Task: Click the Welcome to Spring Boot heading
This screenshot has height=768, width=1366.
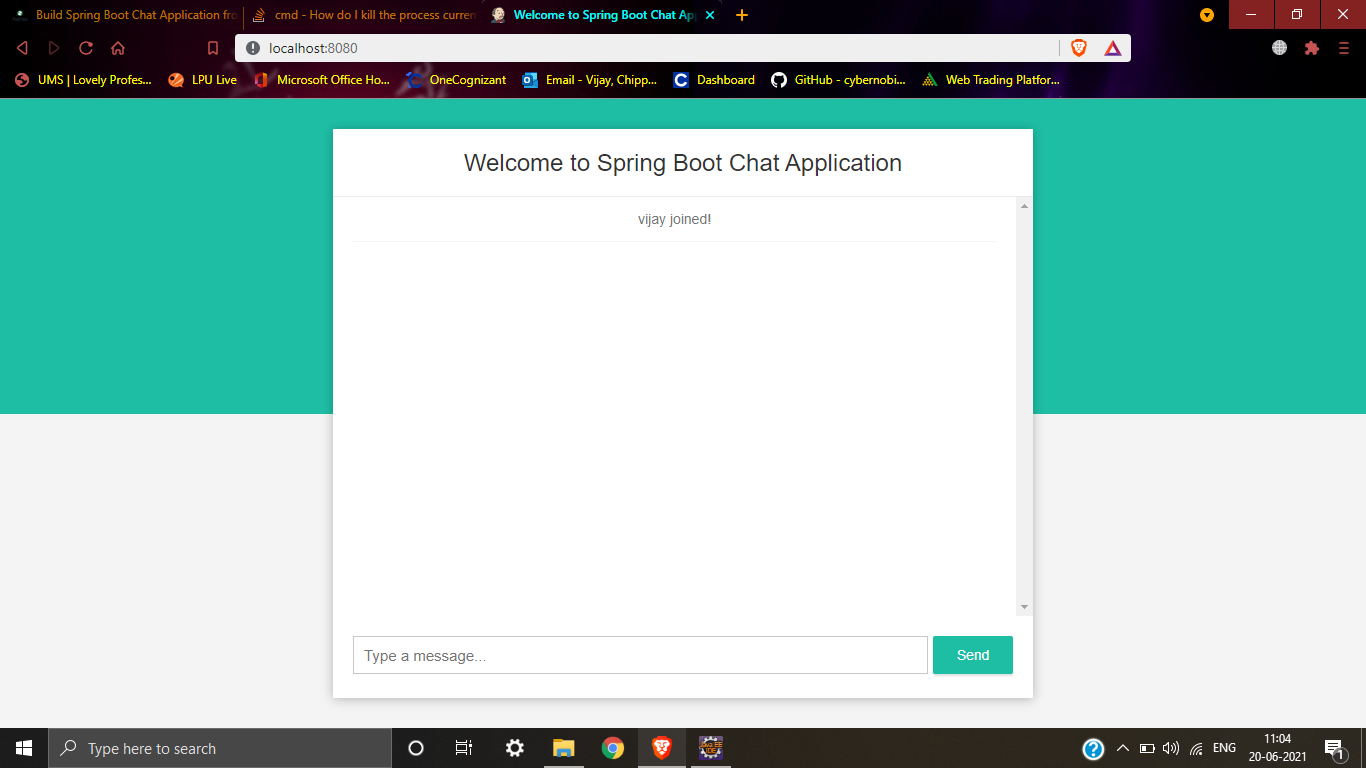Action: [683, 163]
